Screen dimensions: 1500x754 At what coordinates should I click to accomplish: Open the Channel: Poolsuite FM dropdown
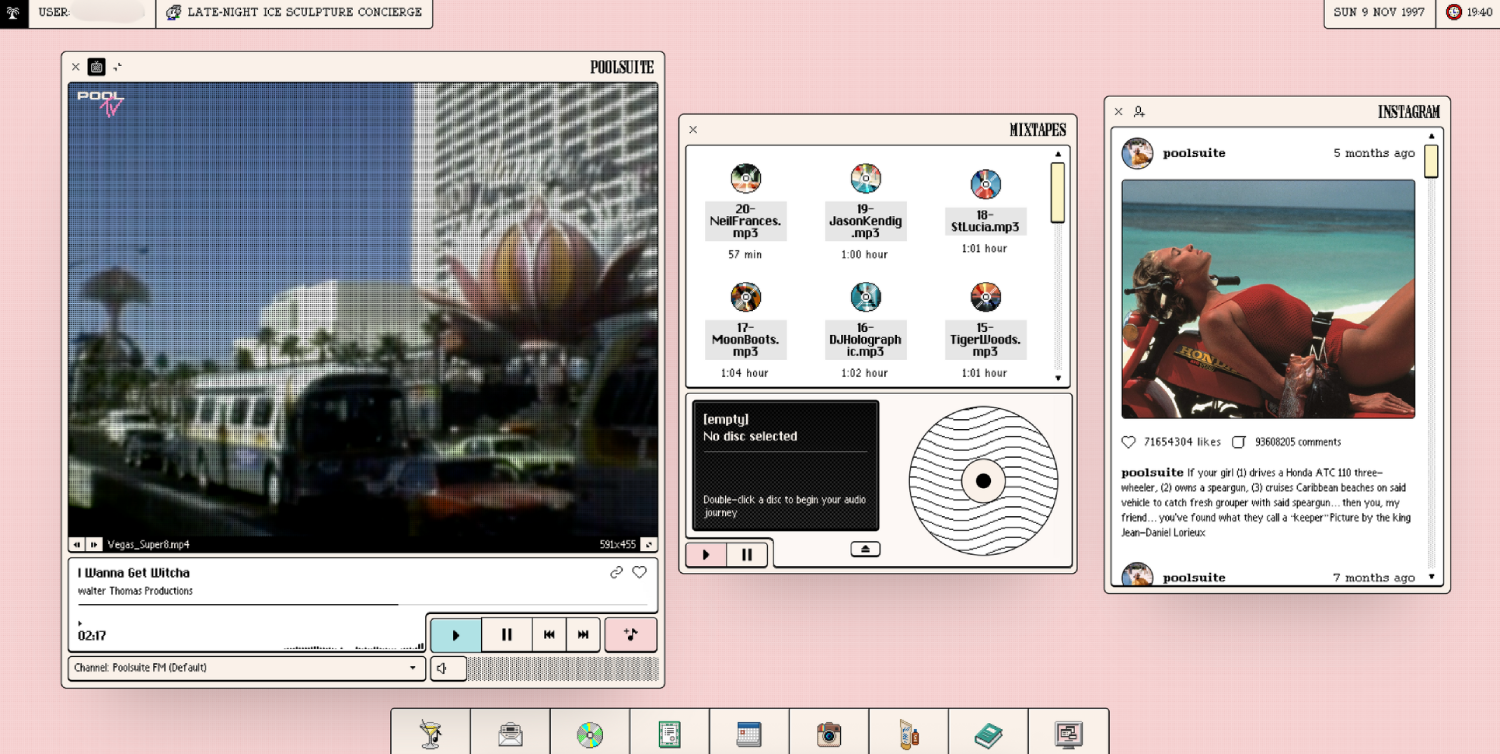click(246, 668)
